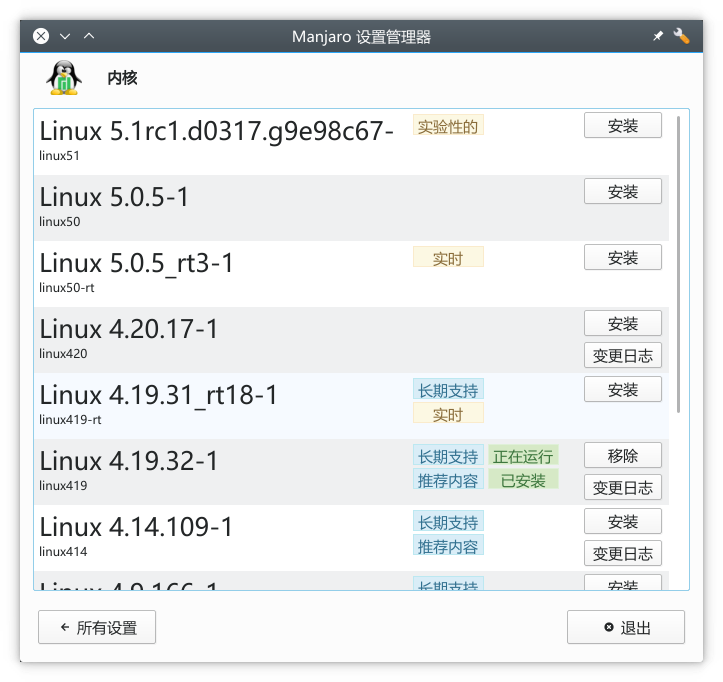Click the 已安装 tag on linux419
Viewport: 723px width, 682px height.
523,479
